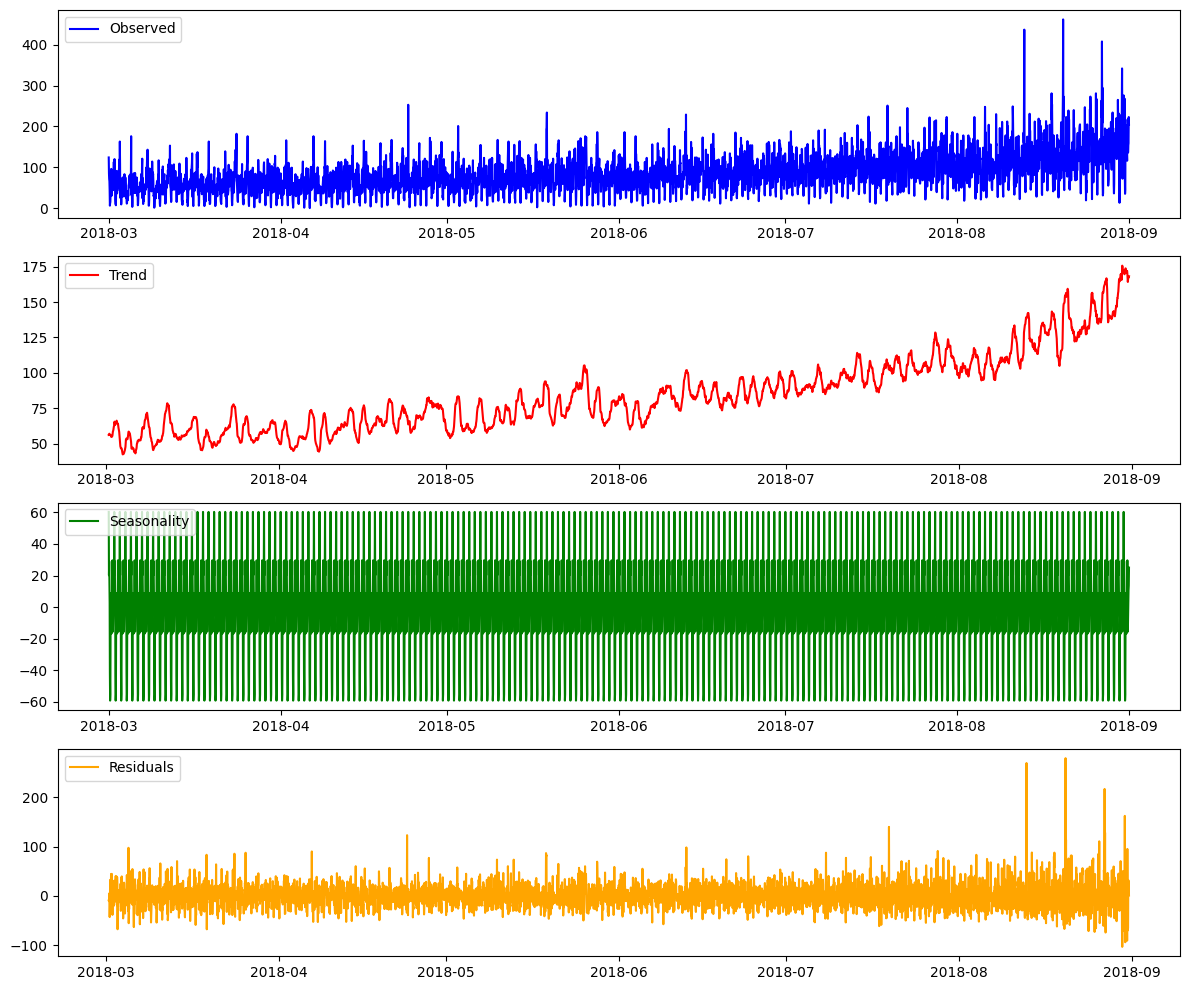Click the 150 y-axis label on Trend plot
The width and height of the screenshot is (1189, 990).
(x=36, y=303)
